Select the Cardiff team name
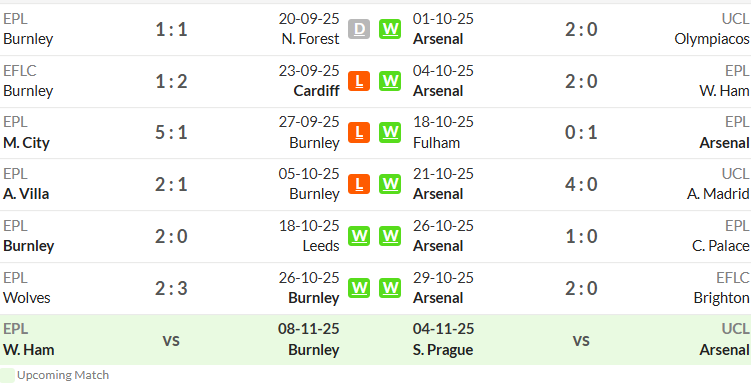The width and height of the screenshot is (751, 392). (x=316, y=91)
